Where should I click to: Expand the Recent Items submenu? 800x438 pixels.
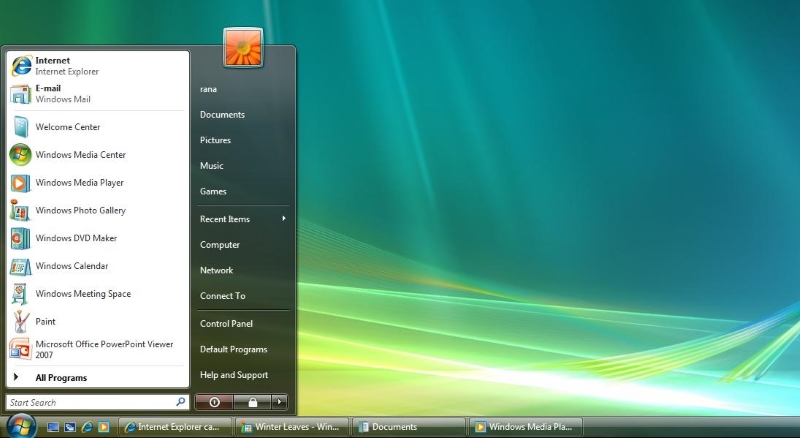click(x=243, y=219)
